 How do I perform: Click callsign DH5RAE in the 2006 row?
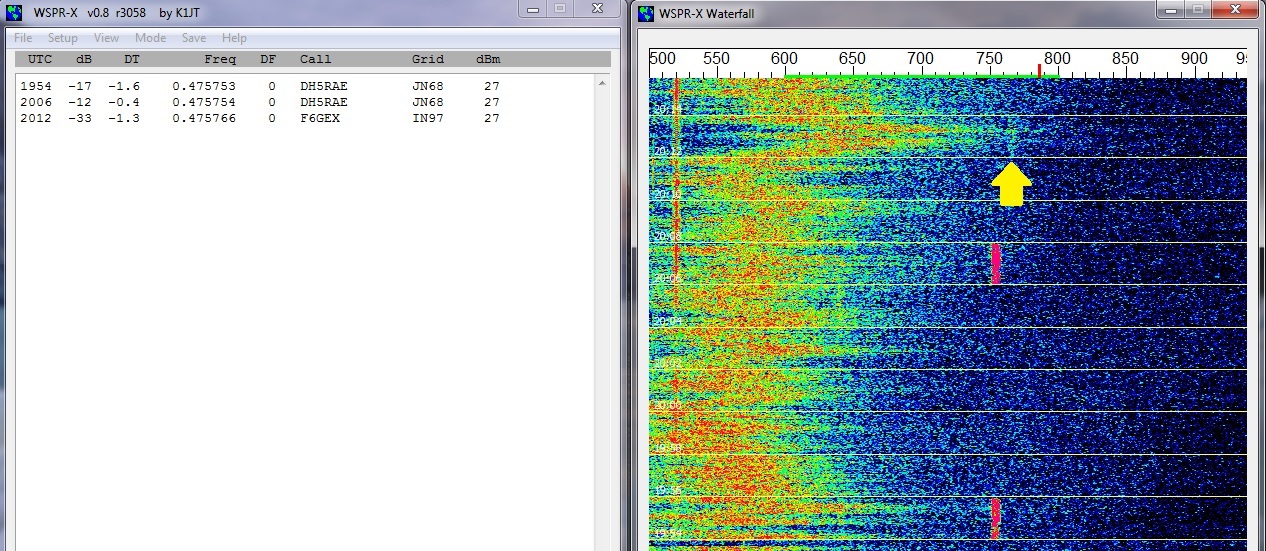coord(324,102)
